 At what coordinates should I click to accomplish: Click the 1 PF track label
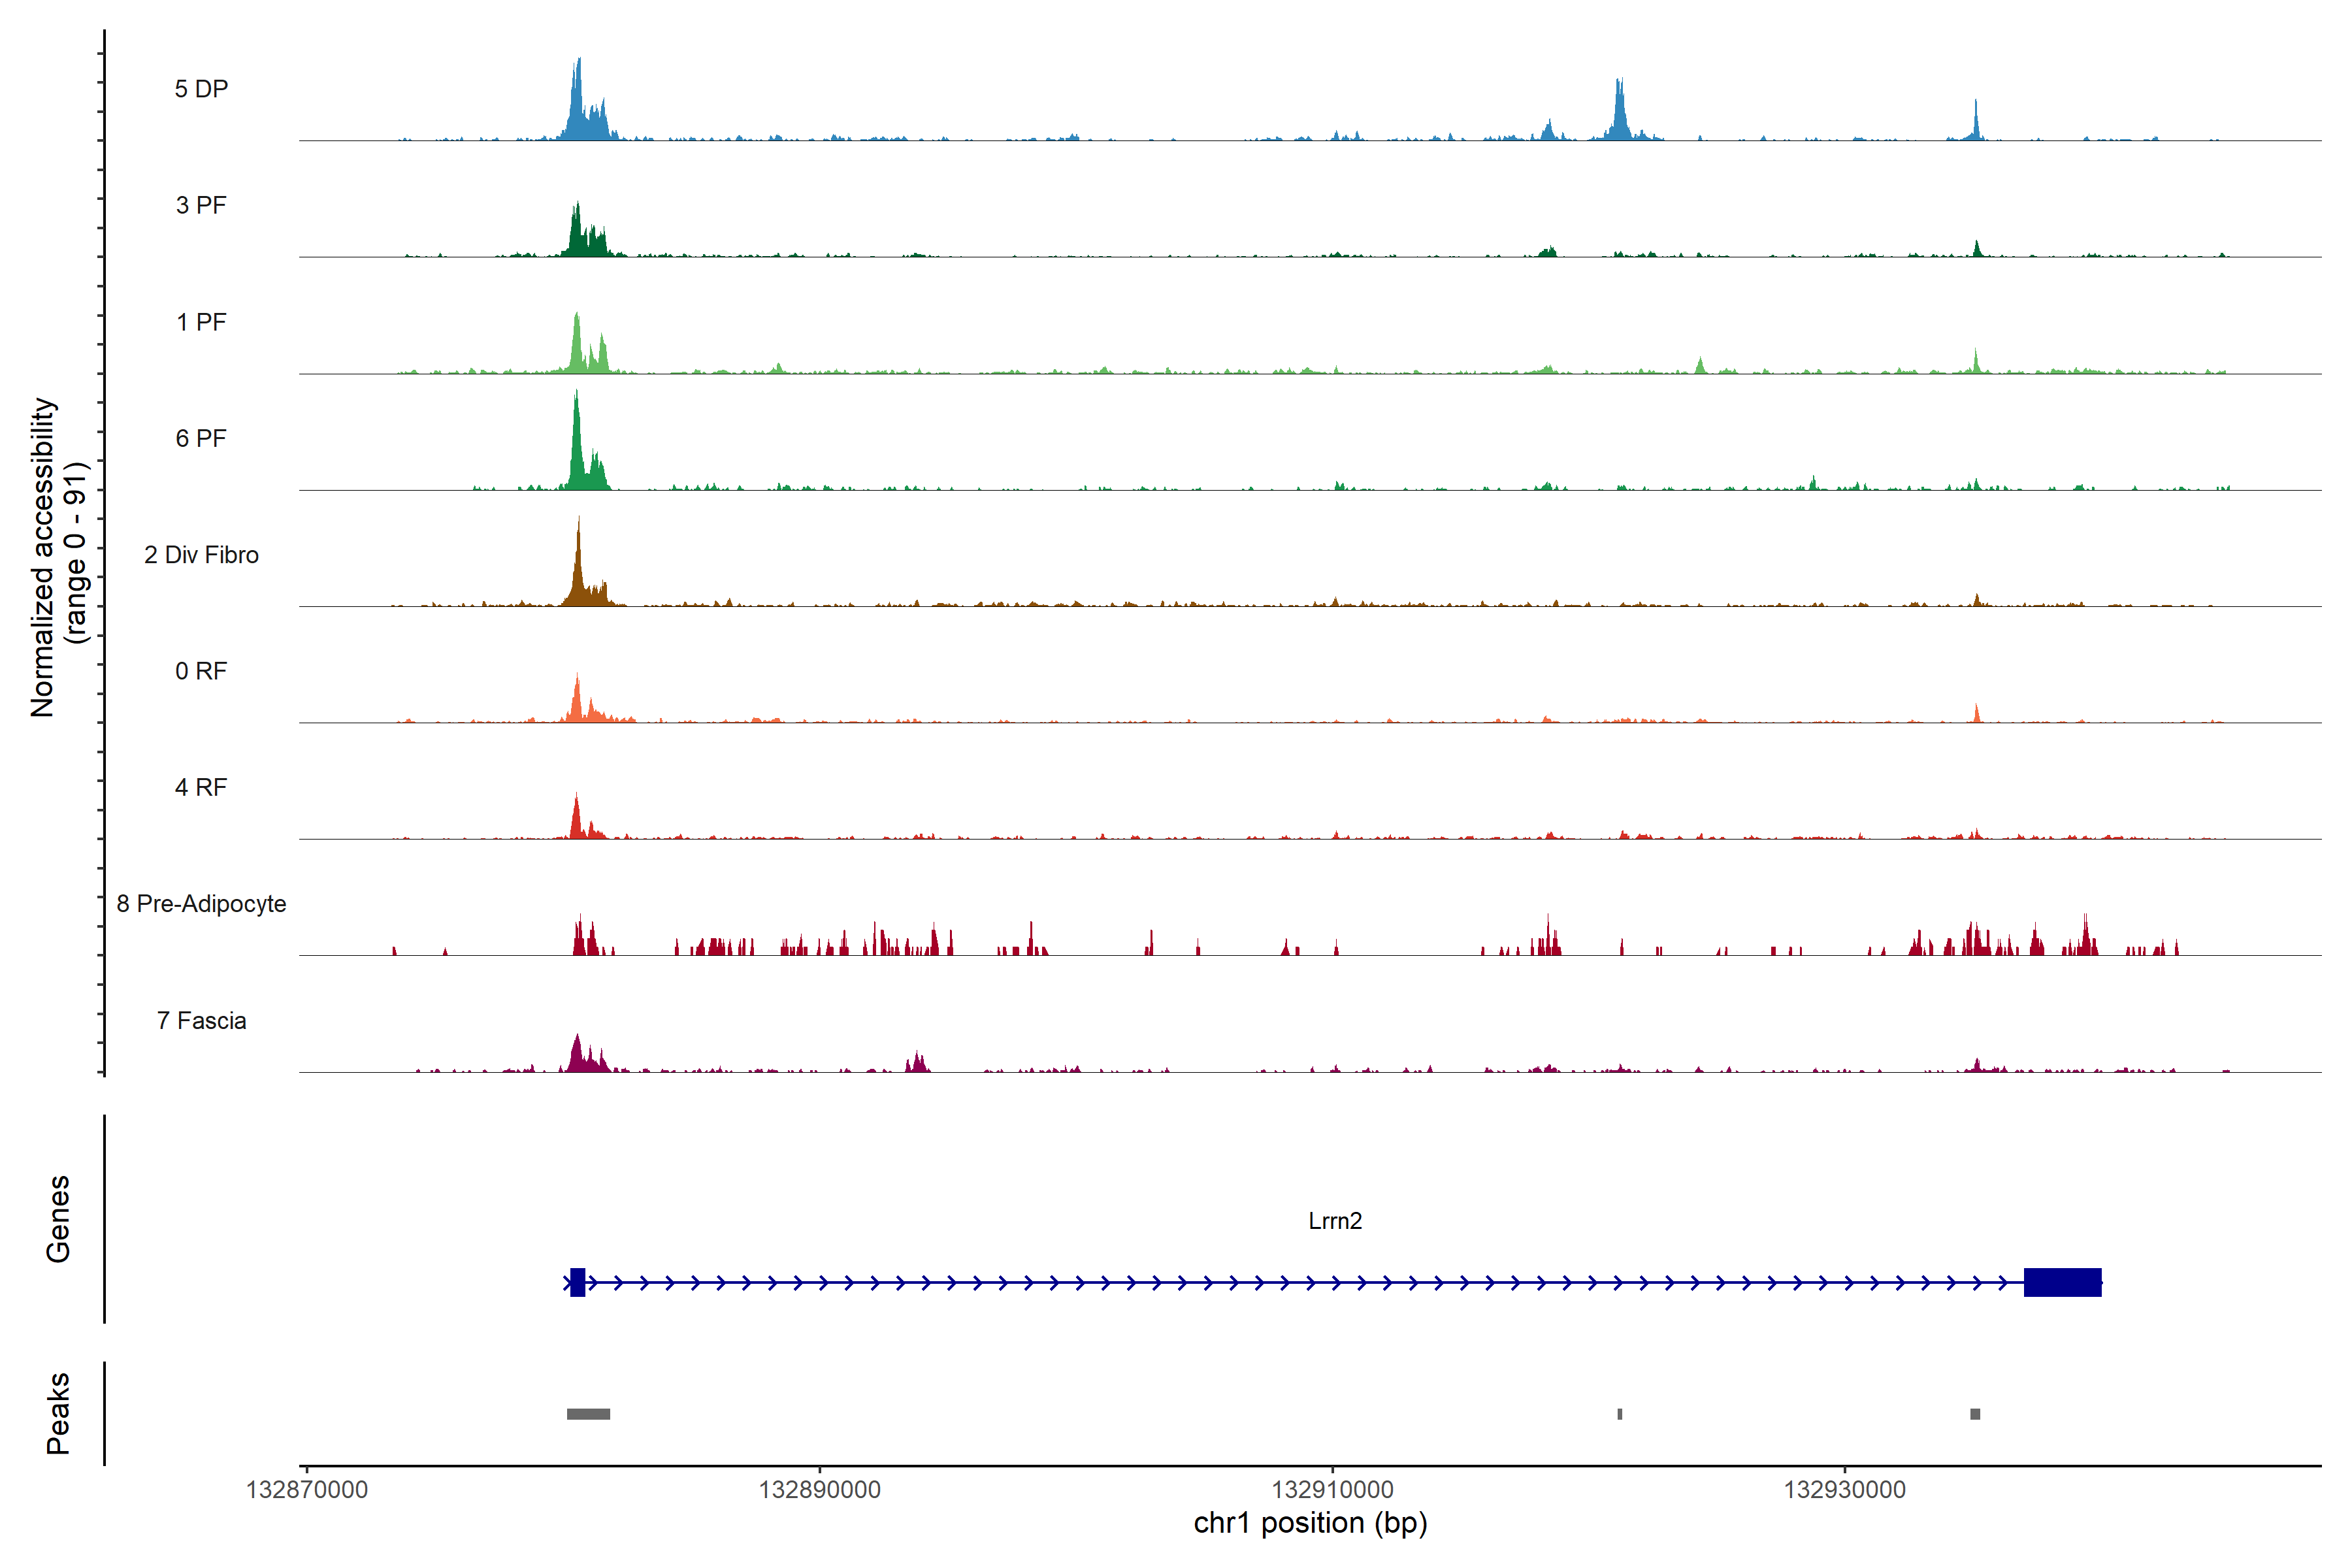point(201,322)
